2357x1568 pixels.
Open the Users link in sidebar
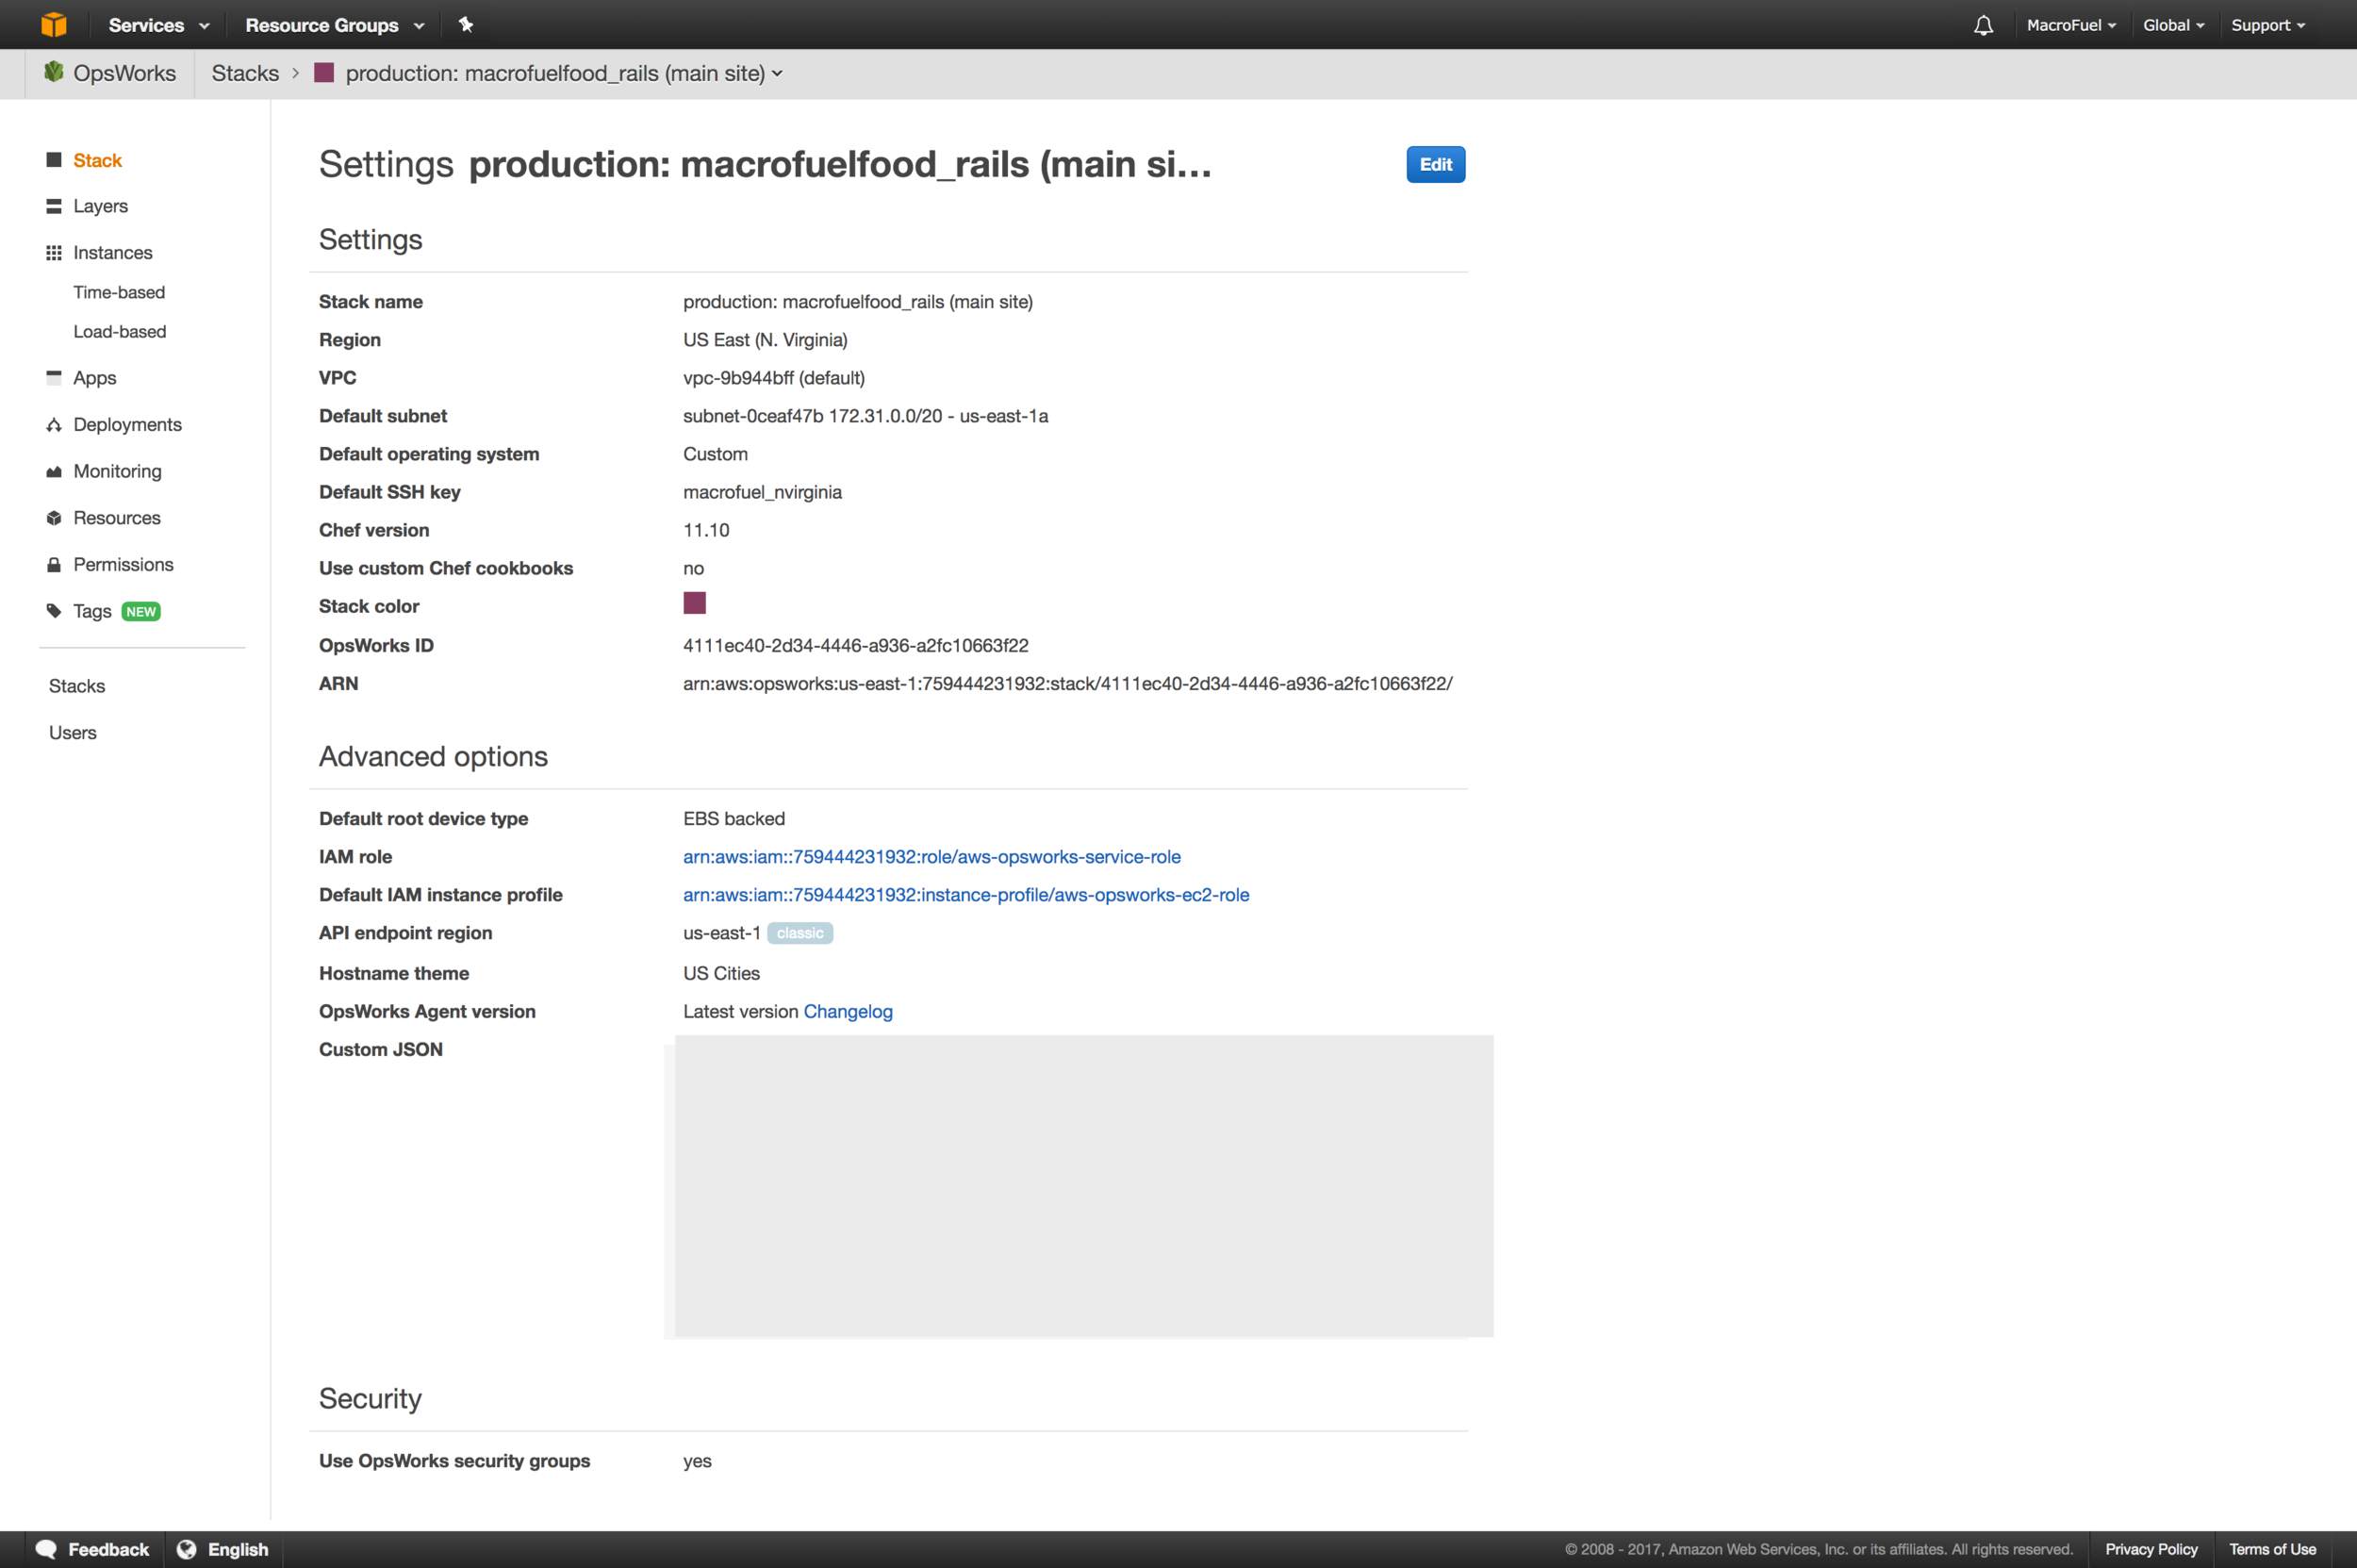(73, 733)
